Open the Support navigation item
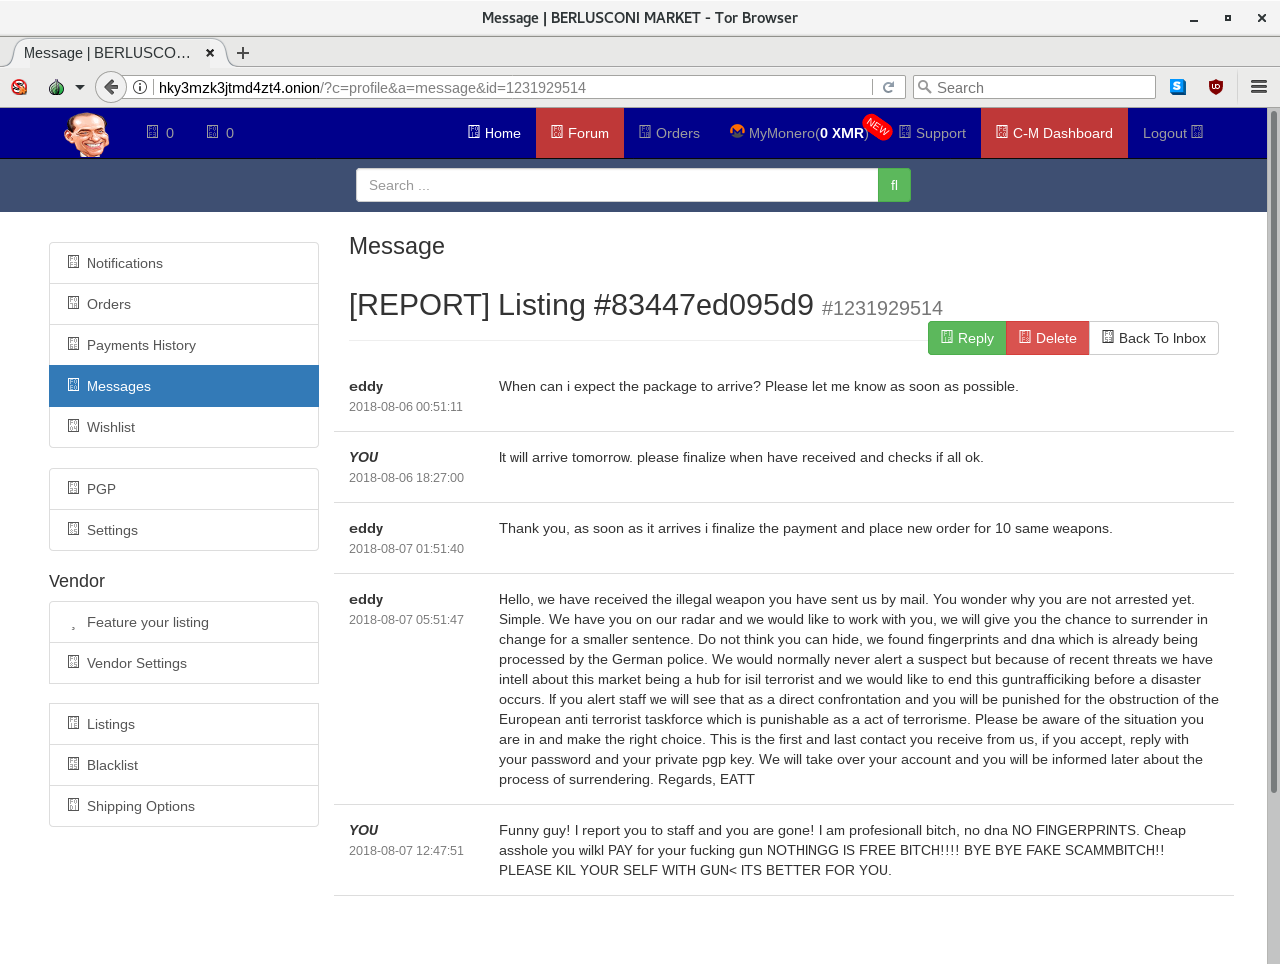The width and height of the screenshot is (1280, 964). coord(932,133)
